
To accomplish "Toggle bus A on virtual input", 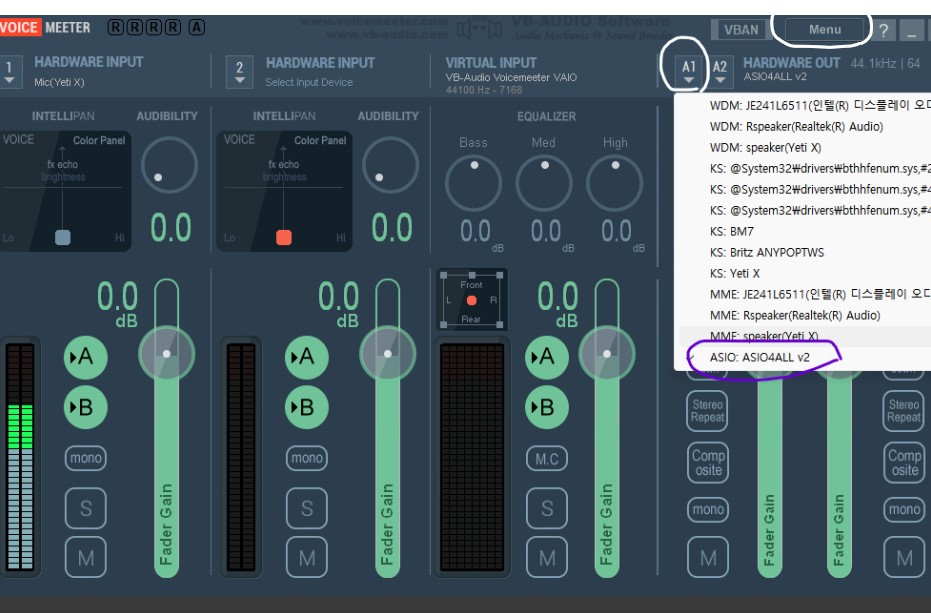I will point(547,358).
